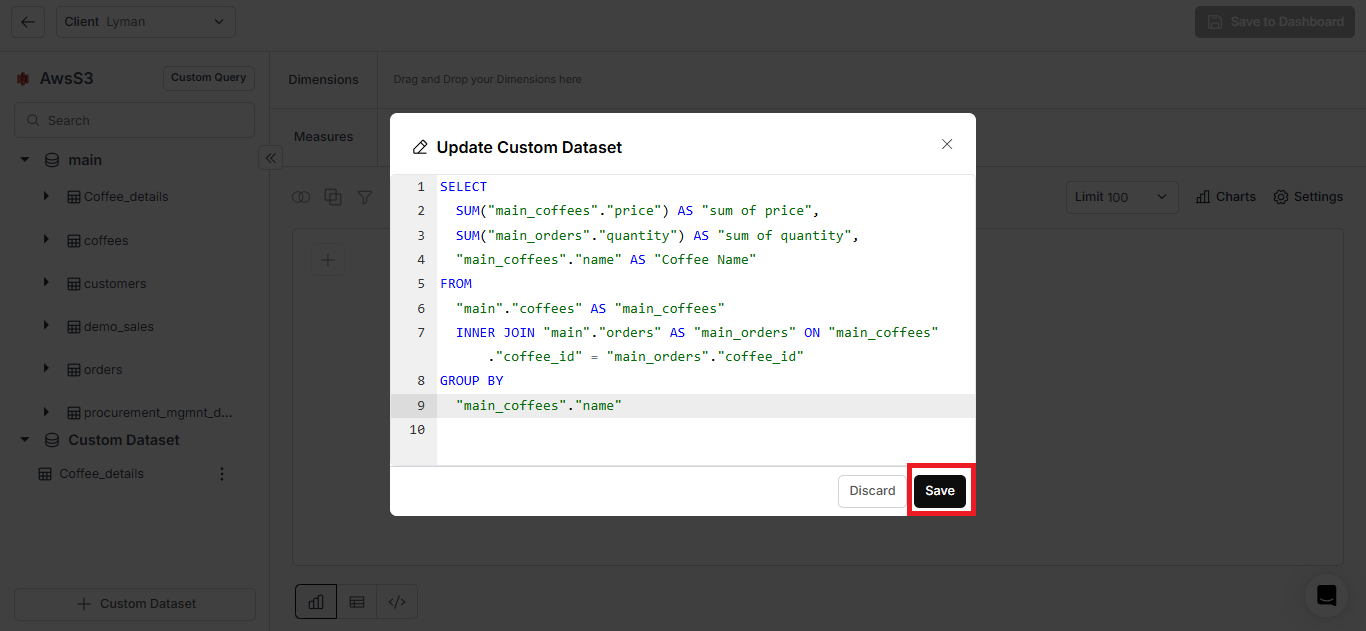The width and height of the screenshot is (1366, 631).
Task: Expand the demo_sales table
Action: (46, 326)
